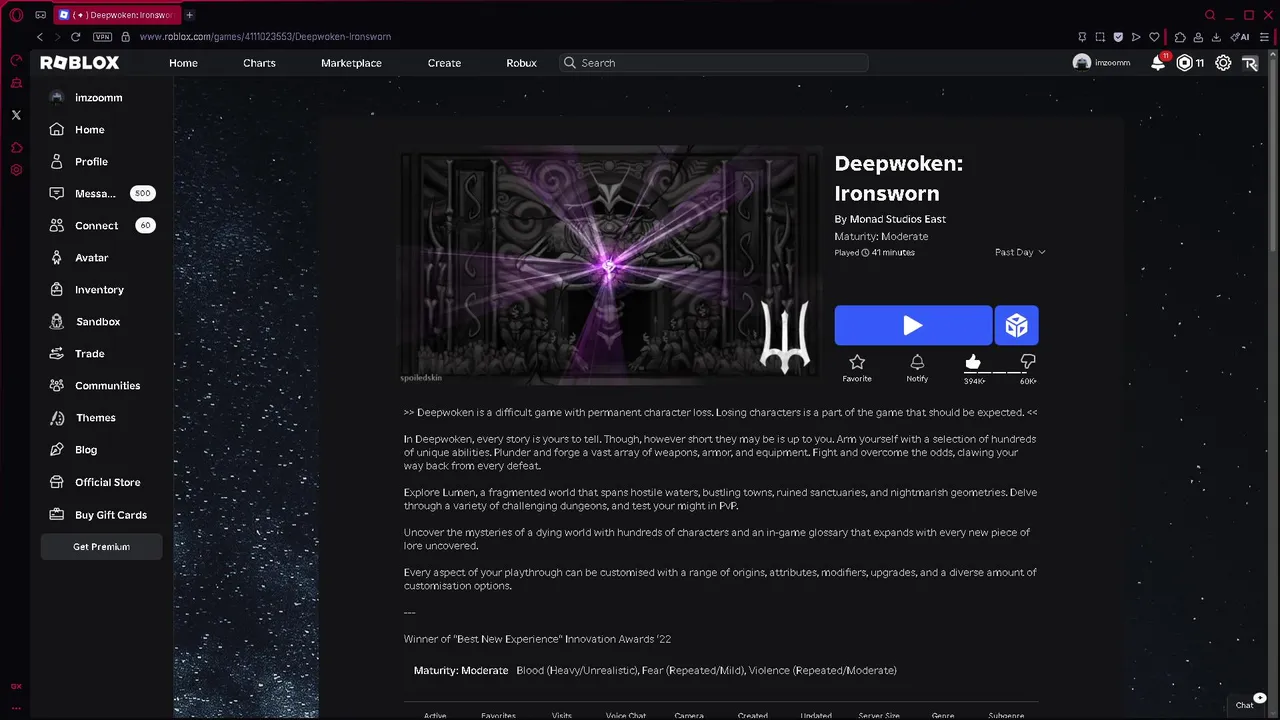Image resolution: width=1280 pixels, height=720 pixels.
Task: Open the Create navigation item
Action: (x=444, y=63)
